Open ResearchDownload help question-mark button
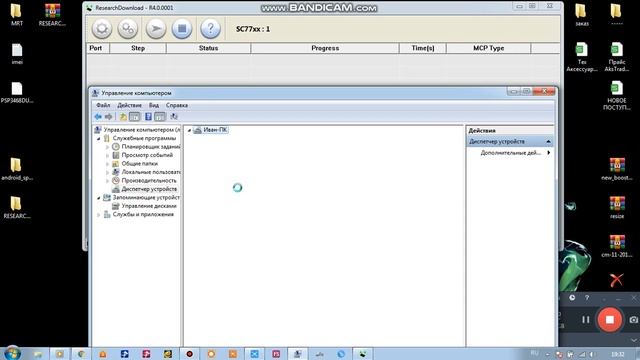 pos(210,29)
